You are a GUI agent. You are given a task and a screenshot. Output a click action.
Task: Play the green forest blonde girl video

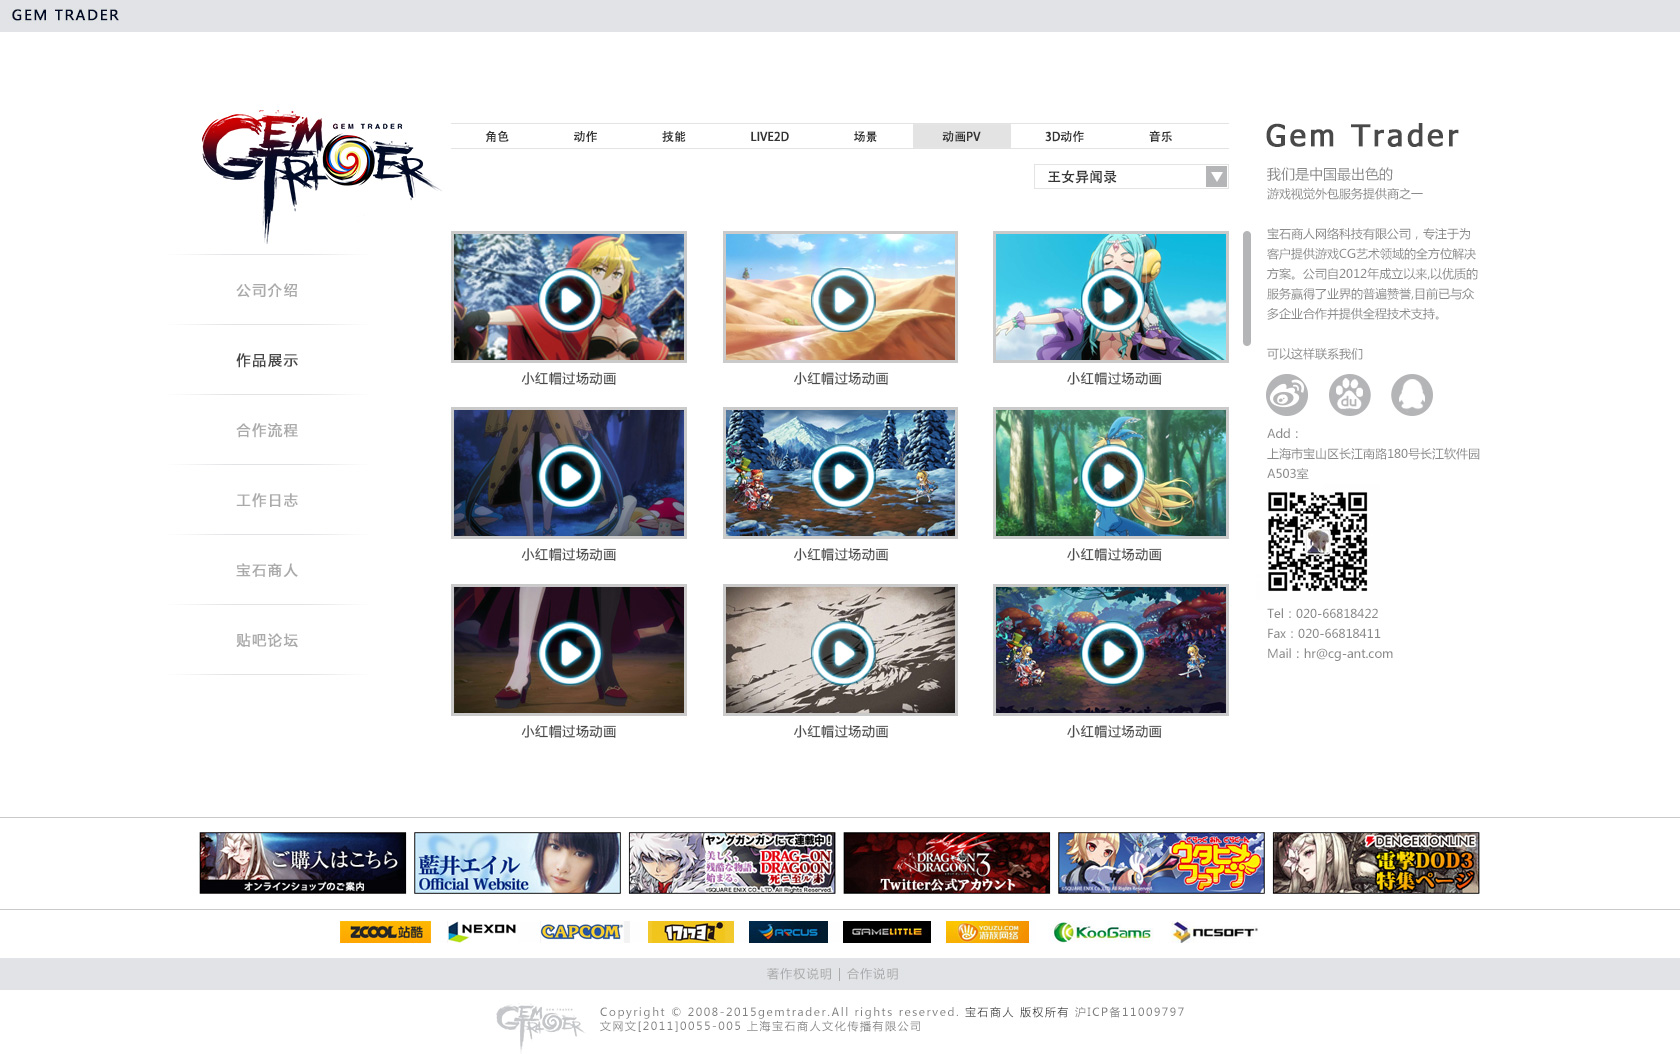click(x=1111, y=475)
